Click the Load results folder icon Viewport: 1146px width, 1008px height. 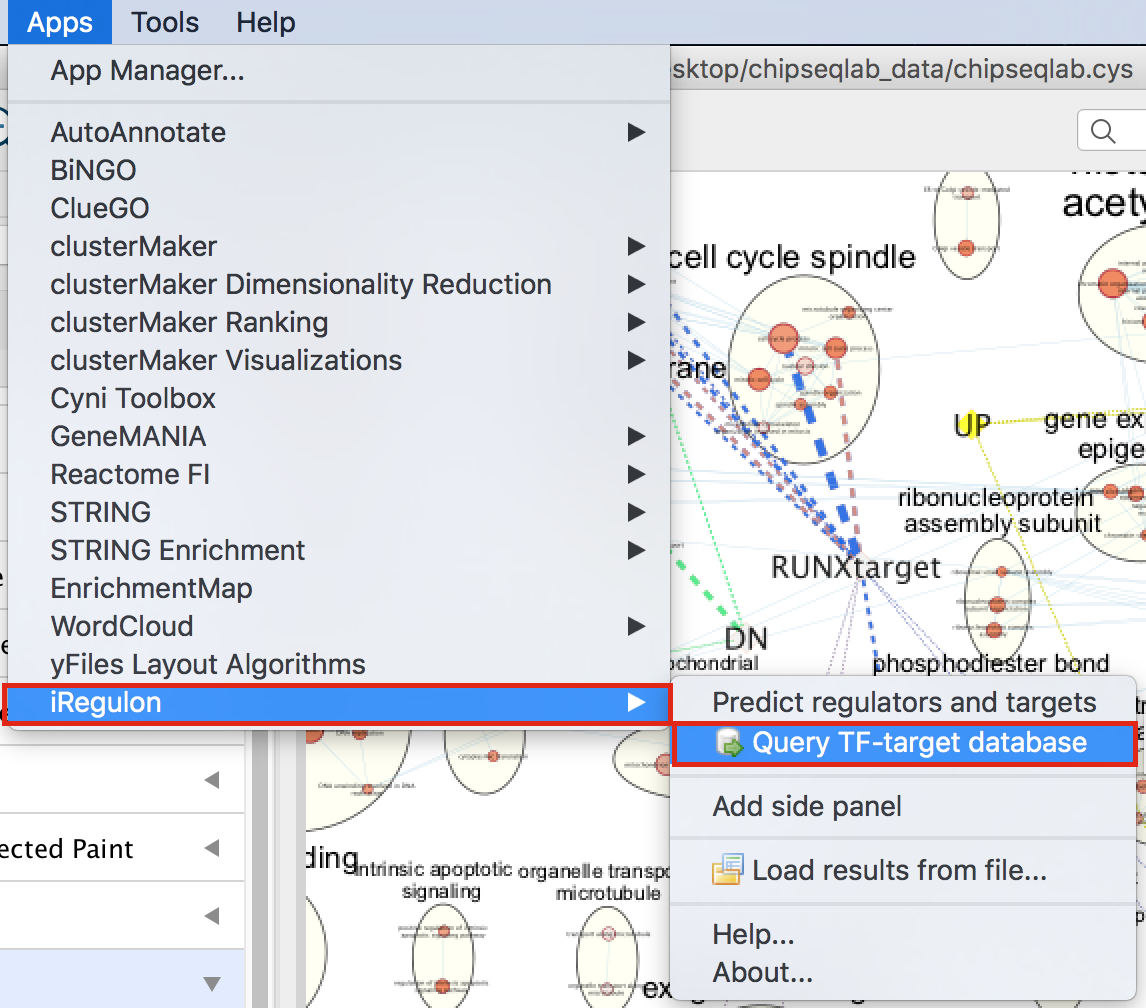[x=728, y=871]
